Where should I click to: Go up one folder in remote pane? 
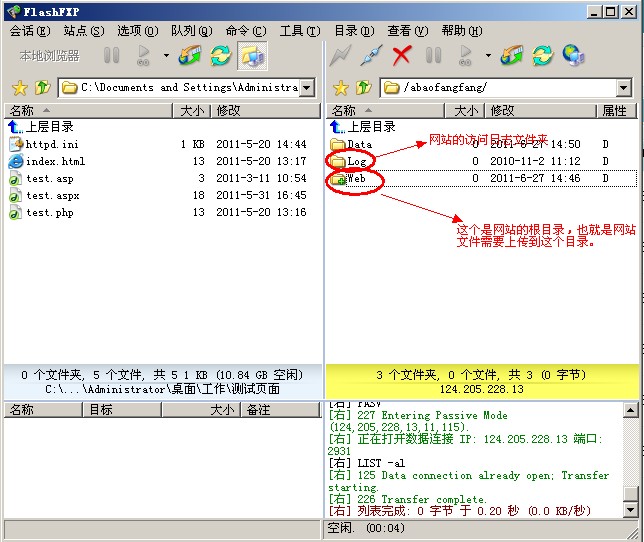coord(362,88)
